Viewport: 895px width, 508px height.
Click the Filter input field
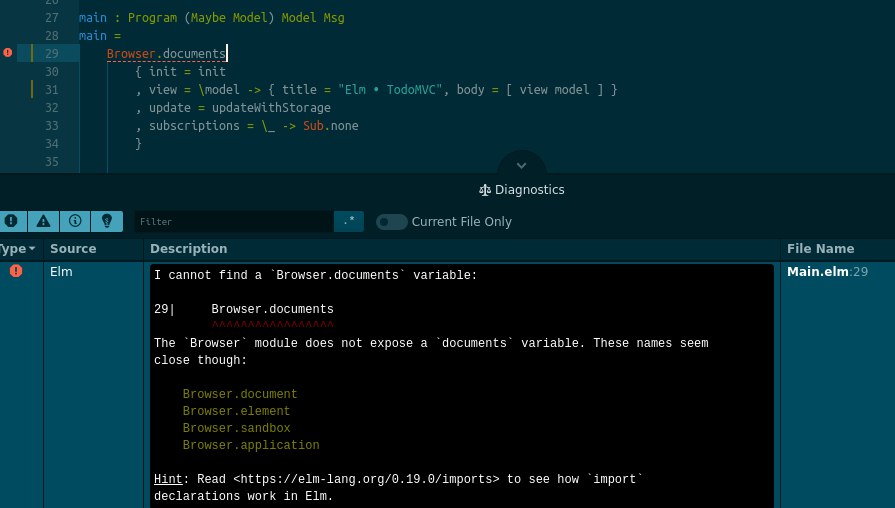(233, 221)
